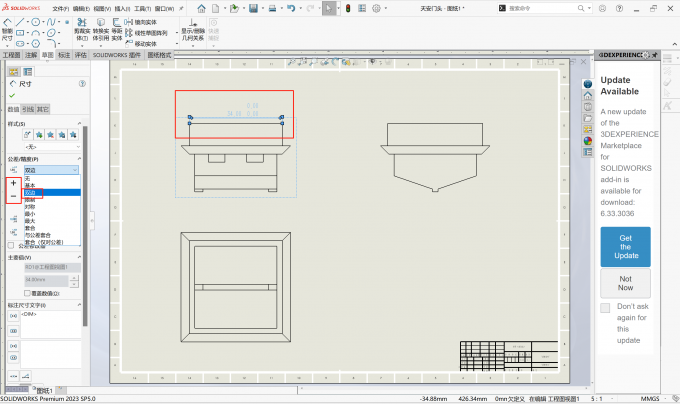Image resolution: width=680 pixels, height=404 pixels.
Task: Select the Line sketch tool
Action: [x=20, y=22]
